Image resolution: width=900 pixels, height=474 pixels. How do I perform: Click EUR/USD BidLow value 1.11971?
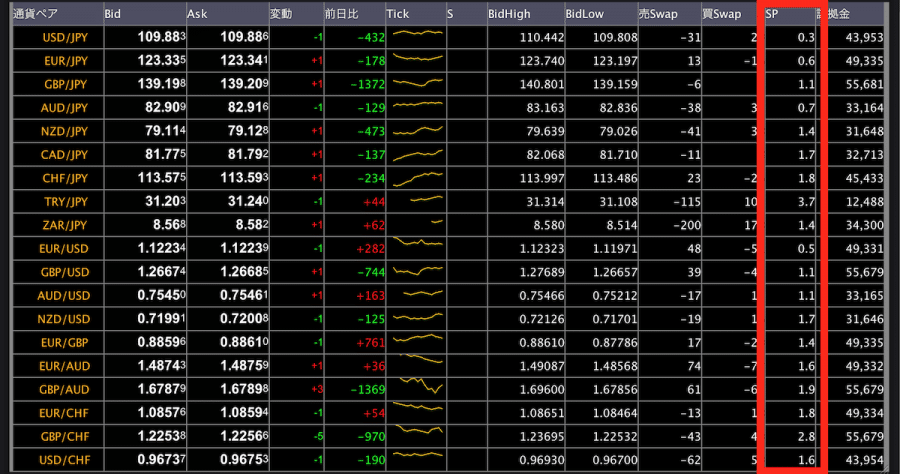pos(615,250)
